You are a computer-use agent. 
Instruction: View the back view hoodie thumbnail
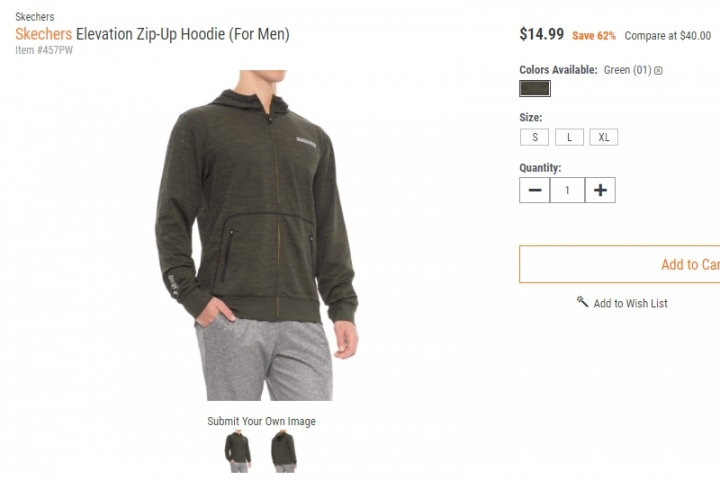click(284, 451)
